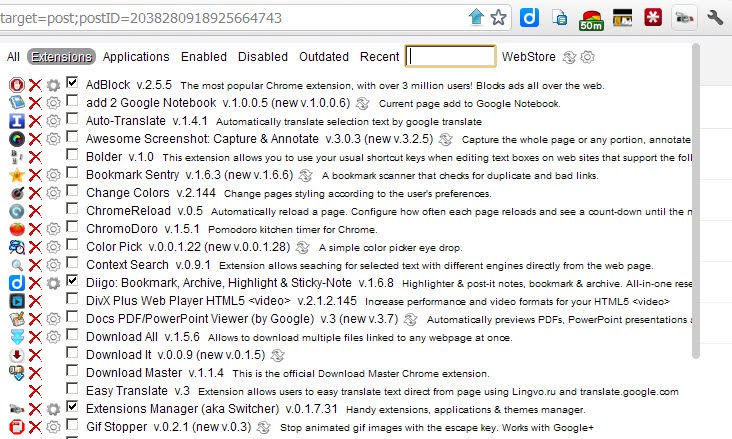Switch to Applications filter

136,57
